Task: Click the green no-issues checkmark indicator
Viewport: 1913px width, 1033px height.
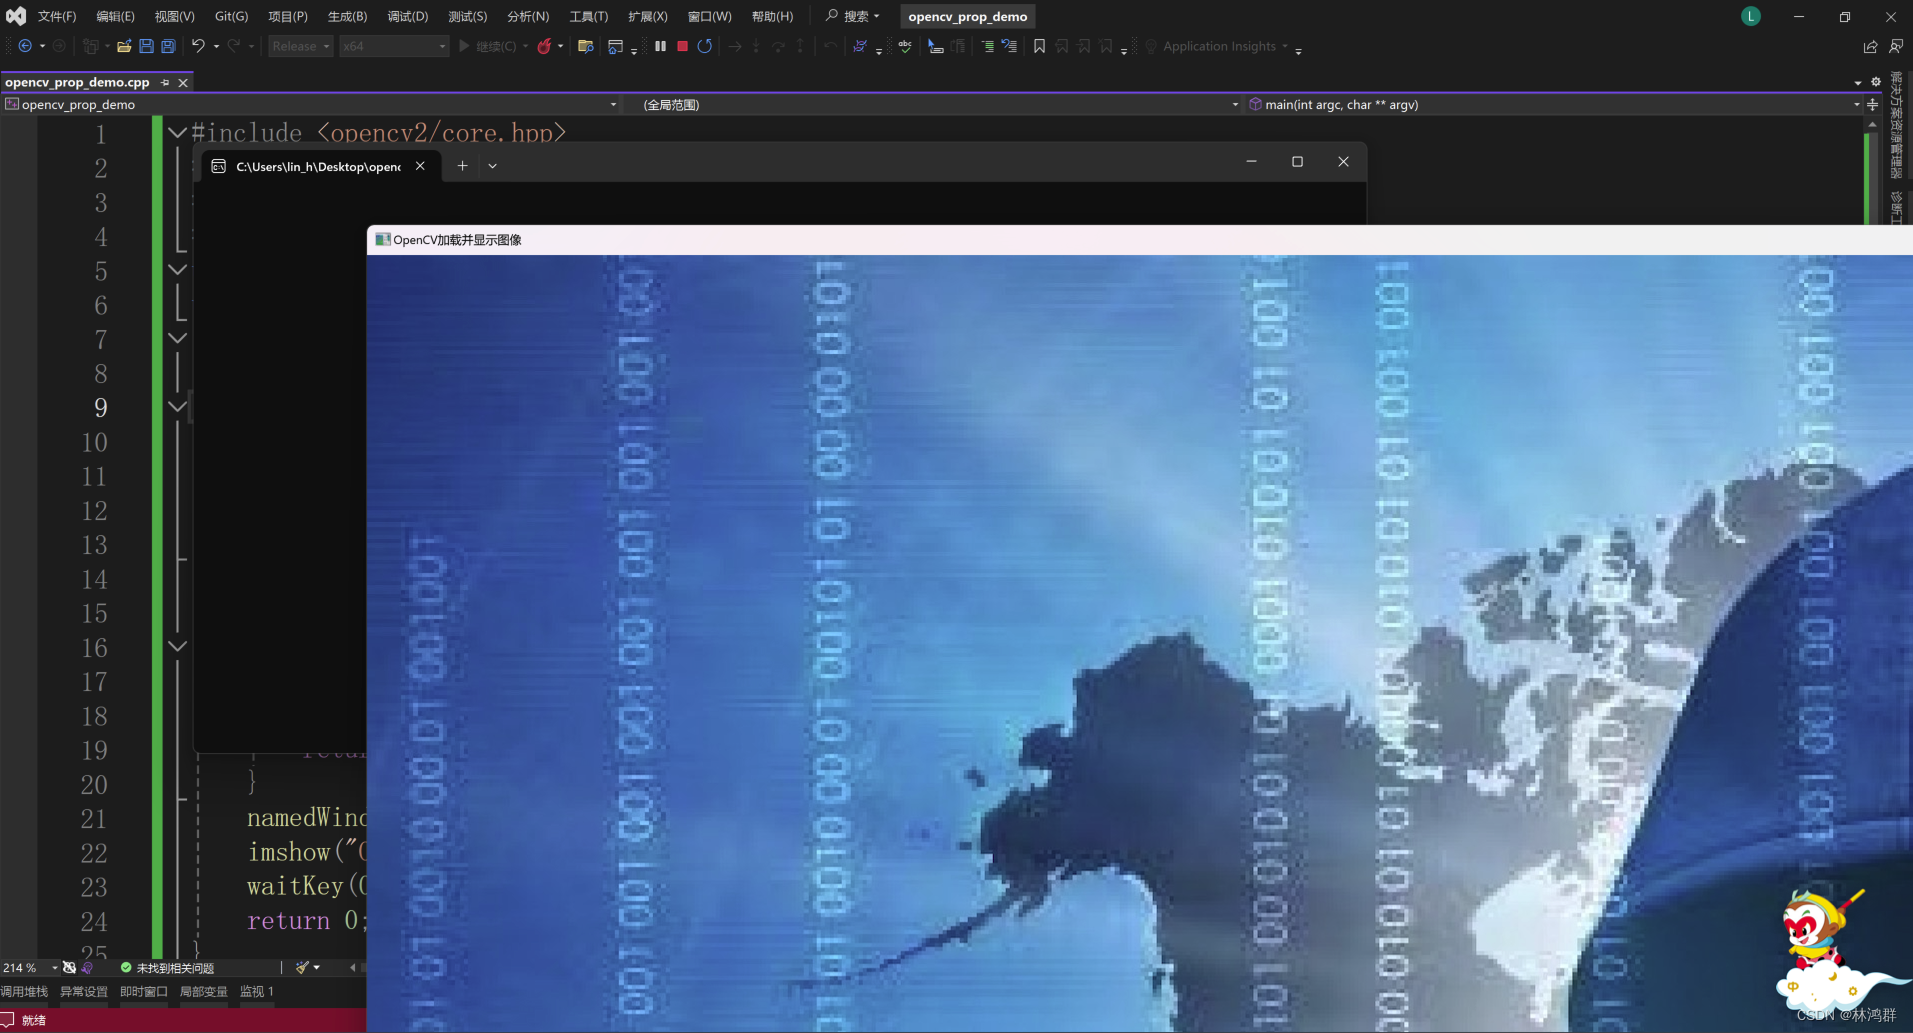Action: pos(126,967)
